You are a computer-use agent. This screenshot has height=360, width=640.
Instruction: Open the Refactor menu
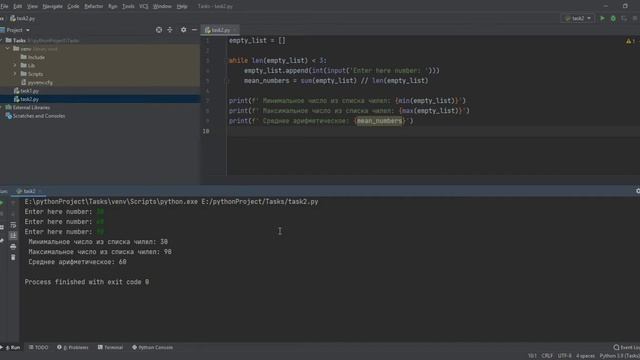coord(93,6)
